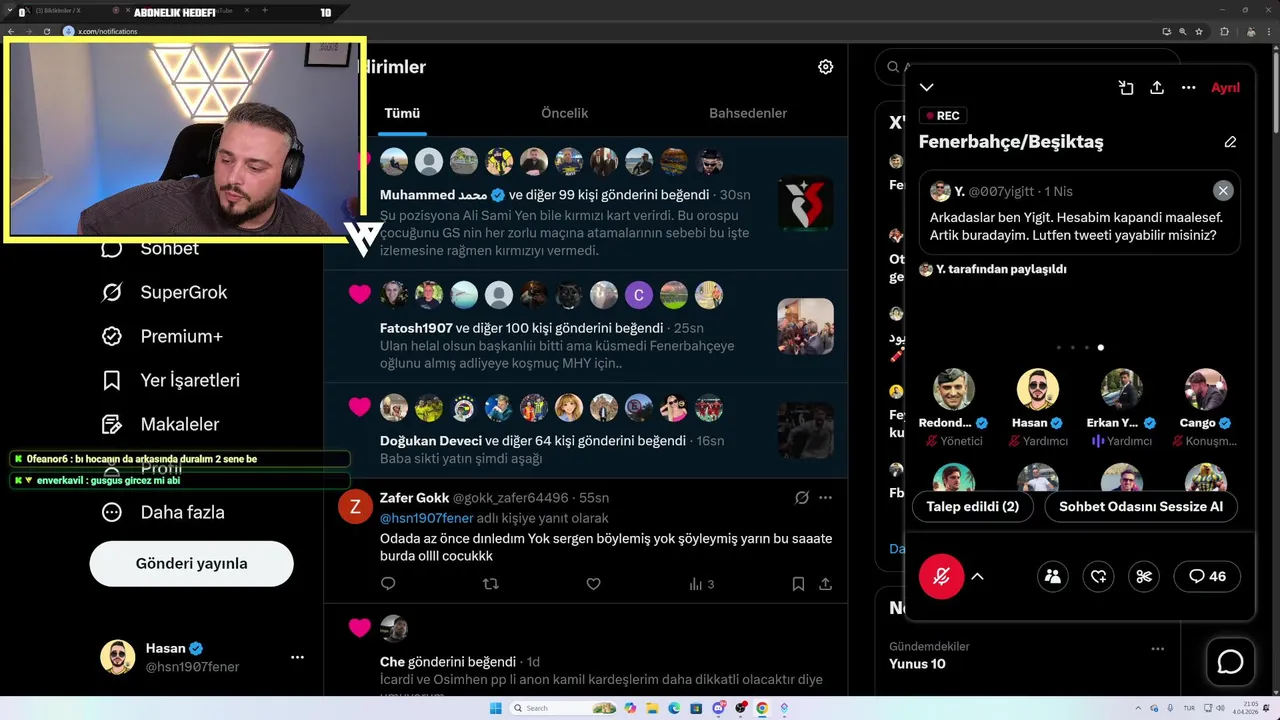Send a heart reaction in the Space

(1098, 576)
